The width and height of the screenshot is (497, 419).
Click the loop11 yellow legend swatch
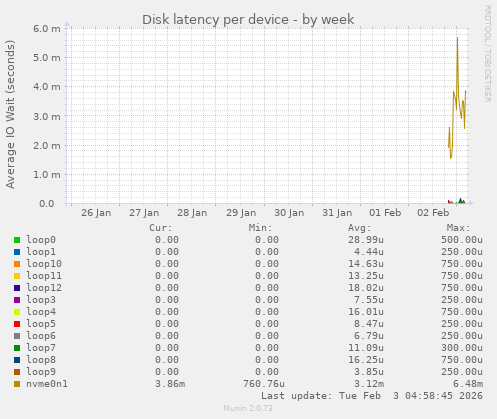coord(17,276)
